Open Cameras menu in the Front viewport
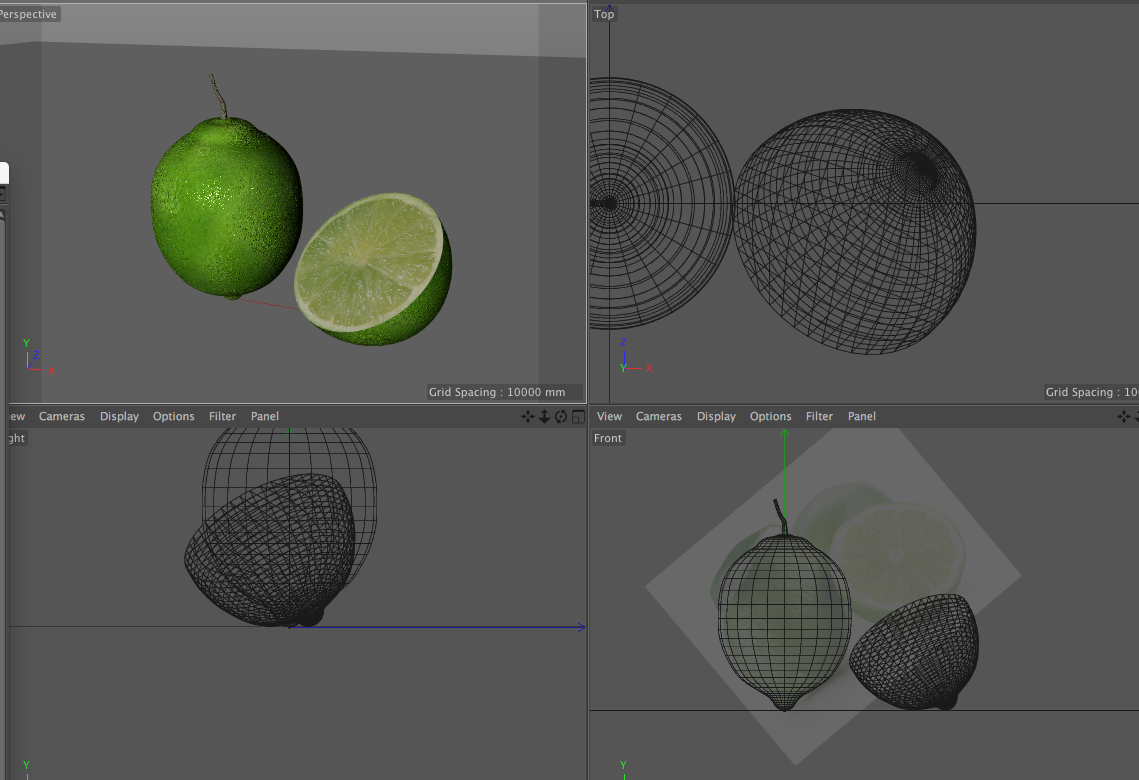This screenshot has width=1139, height=780. pos(659,417)
